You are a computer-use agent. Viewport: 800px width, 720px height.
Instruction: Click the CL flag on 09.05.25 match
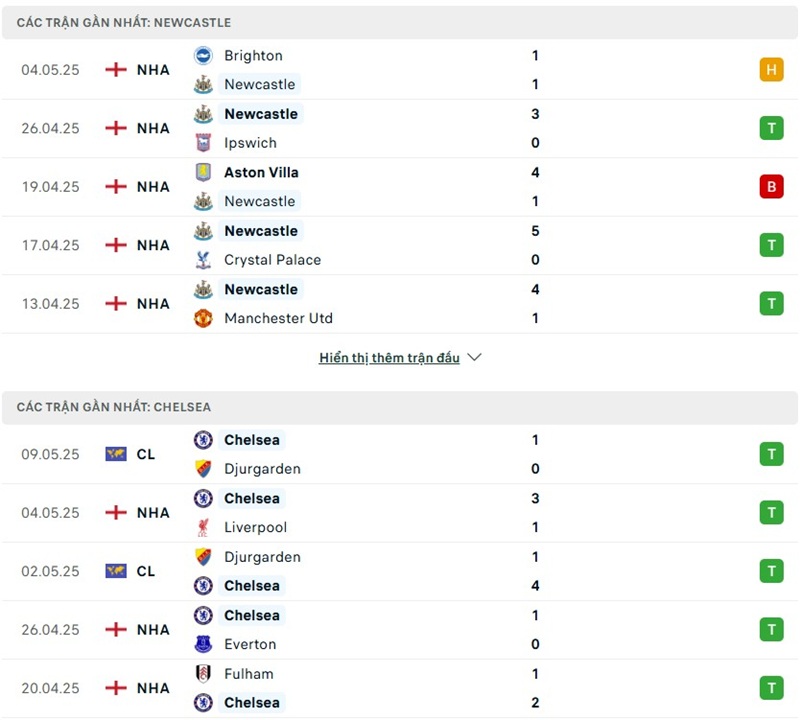(x=116, y=454)
